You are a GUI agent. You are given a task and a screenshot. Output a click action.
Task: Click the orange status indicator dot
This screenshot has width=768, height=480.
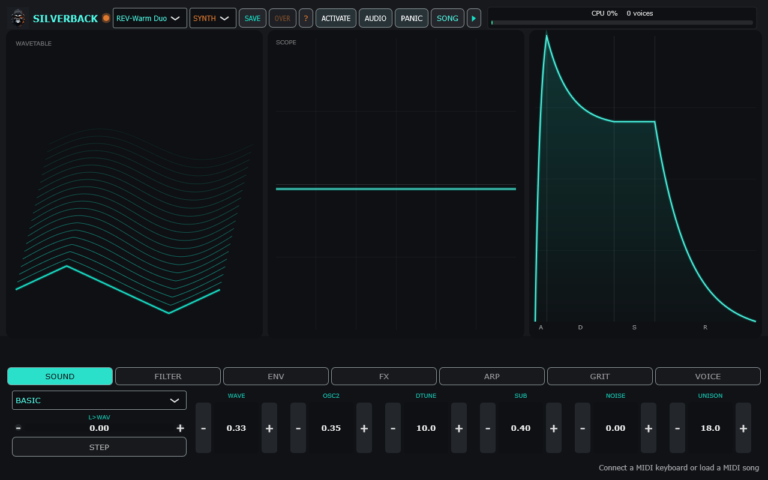point(106,18)
